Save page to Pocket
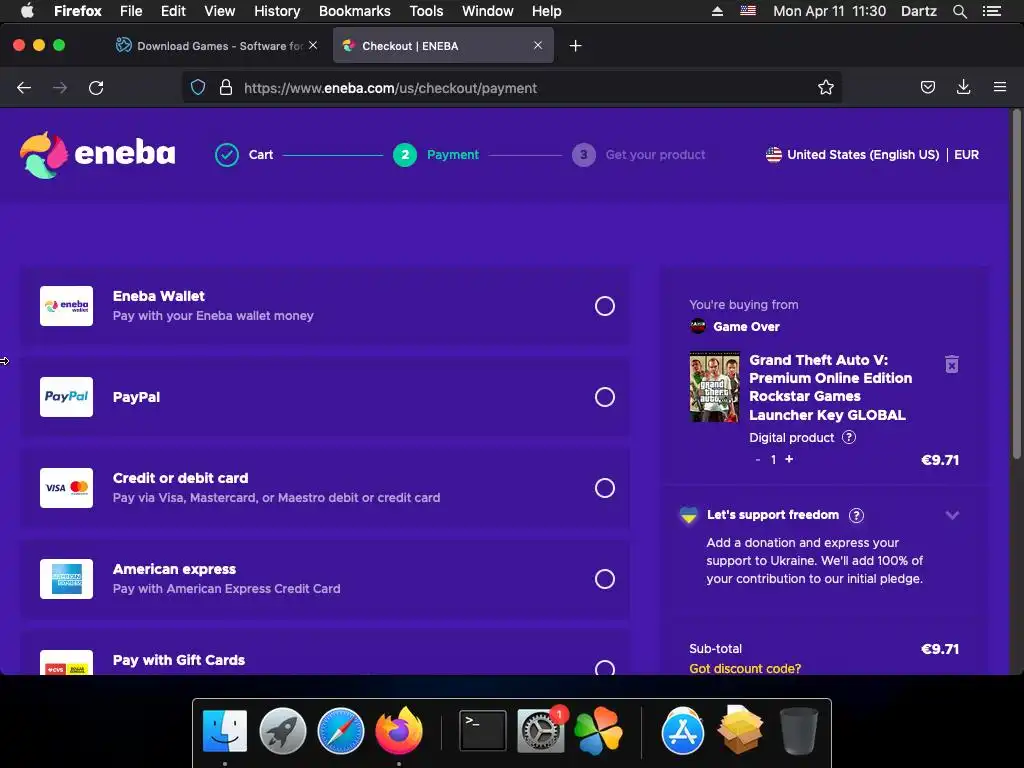 (x=927, y=88)
